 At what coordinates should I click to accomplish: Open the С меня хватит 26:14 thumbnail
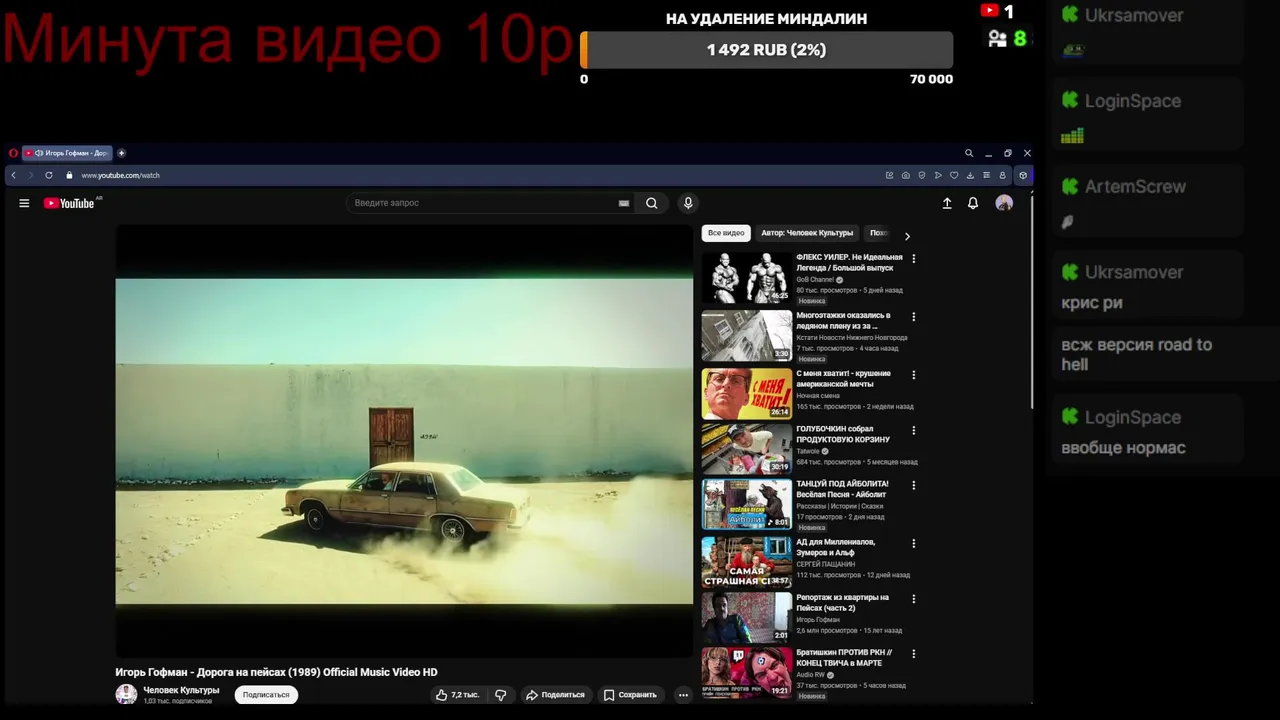click(746, 393)
